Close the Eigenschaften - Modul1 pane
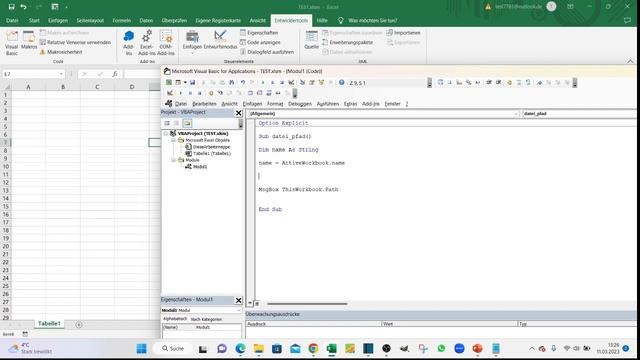 click(239, 300)
